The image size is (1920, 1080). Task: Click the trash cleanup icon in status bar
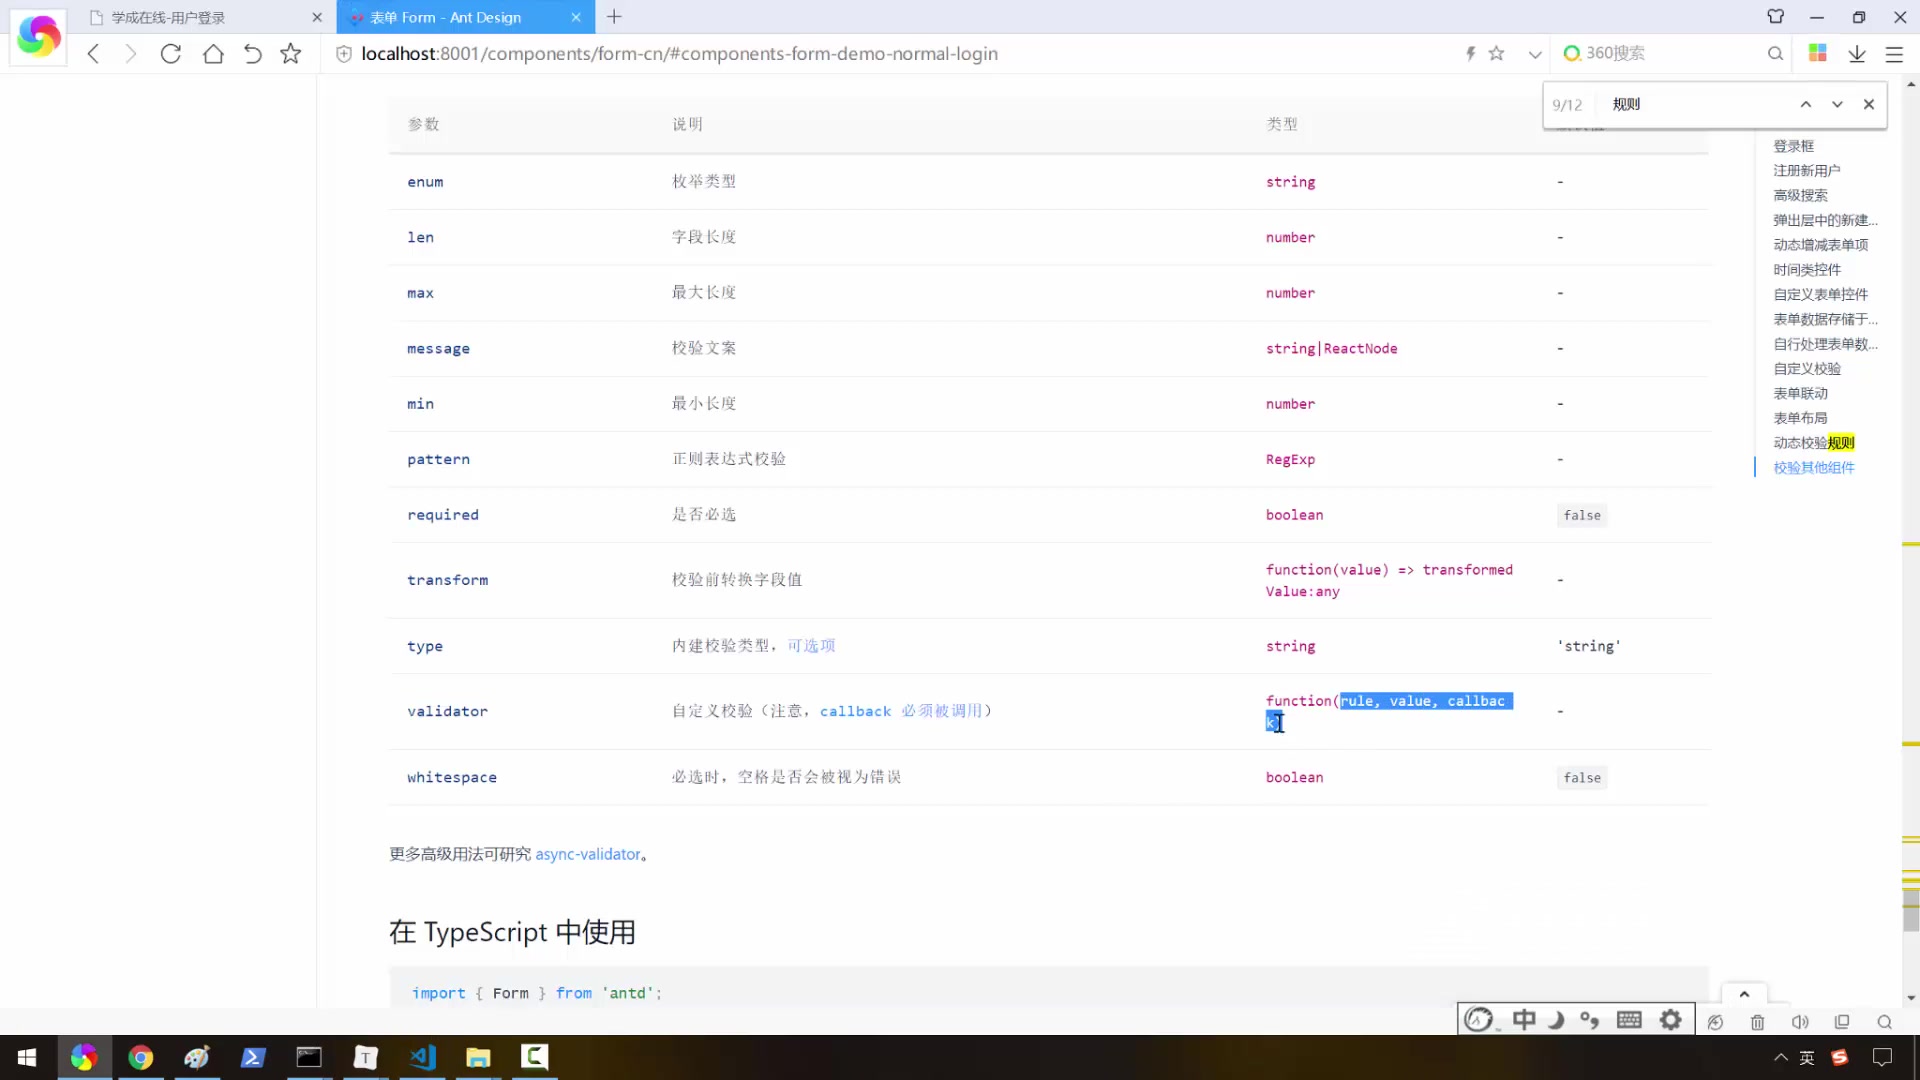click(x=1757, y=1022)
